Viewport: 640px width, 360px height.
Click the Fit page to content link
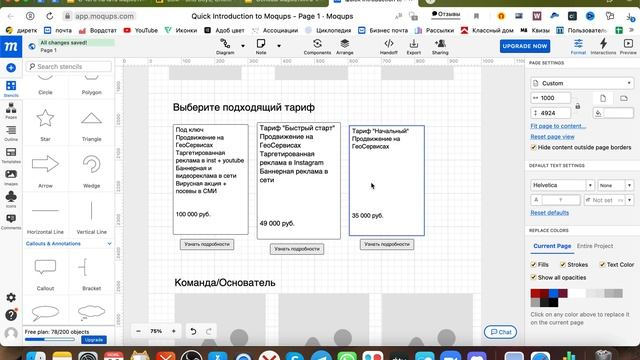coord(558,126)
